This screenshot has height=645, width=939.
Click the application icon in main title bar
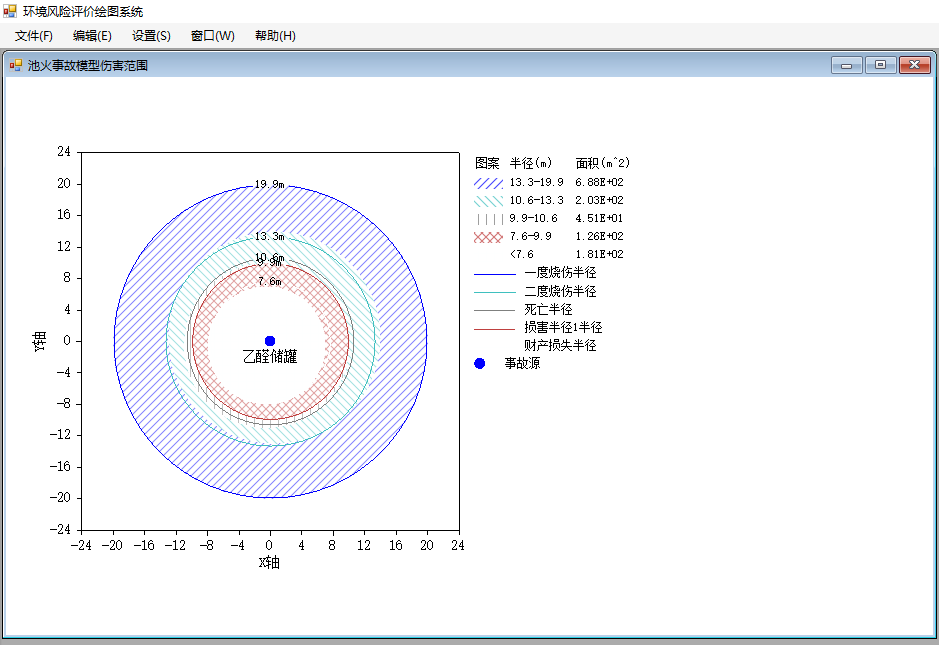pos(10,11)
